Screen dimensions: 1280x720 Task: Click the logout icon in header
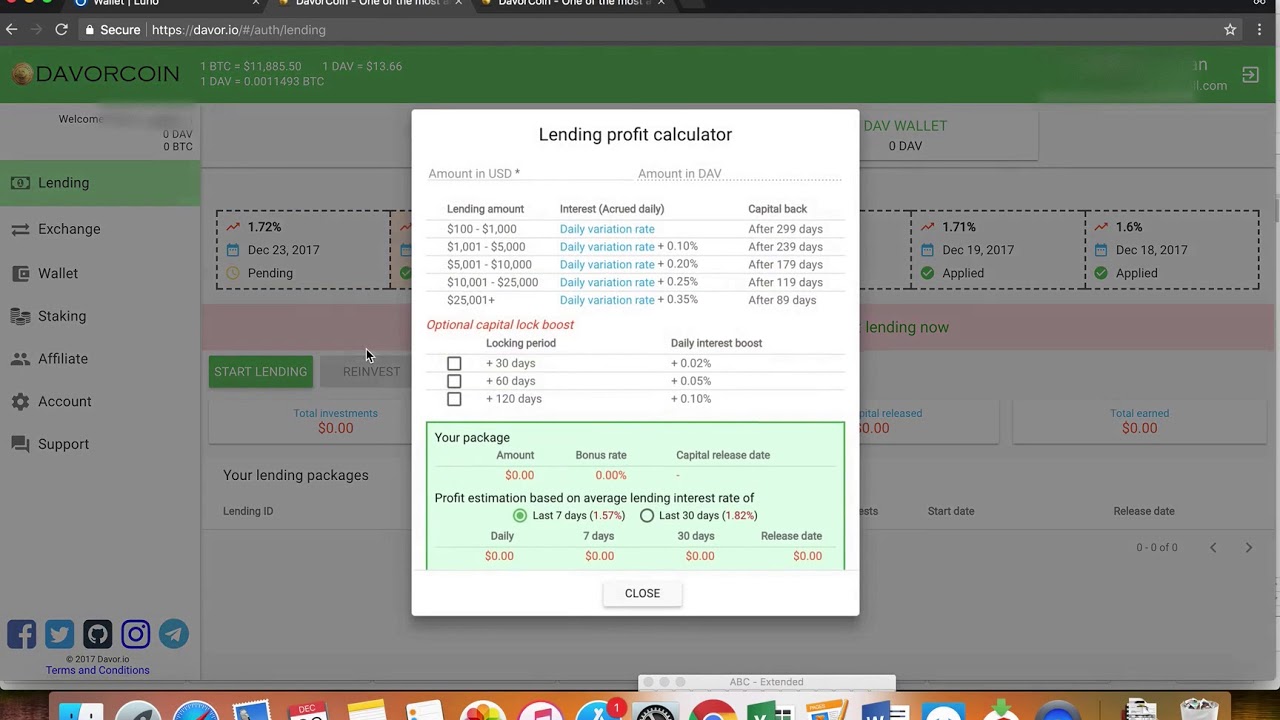point(1250,75)
